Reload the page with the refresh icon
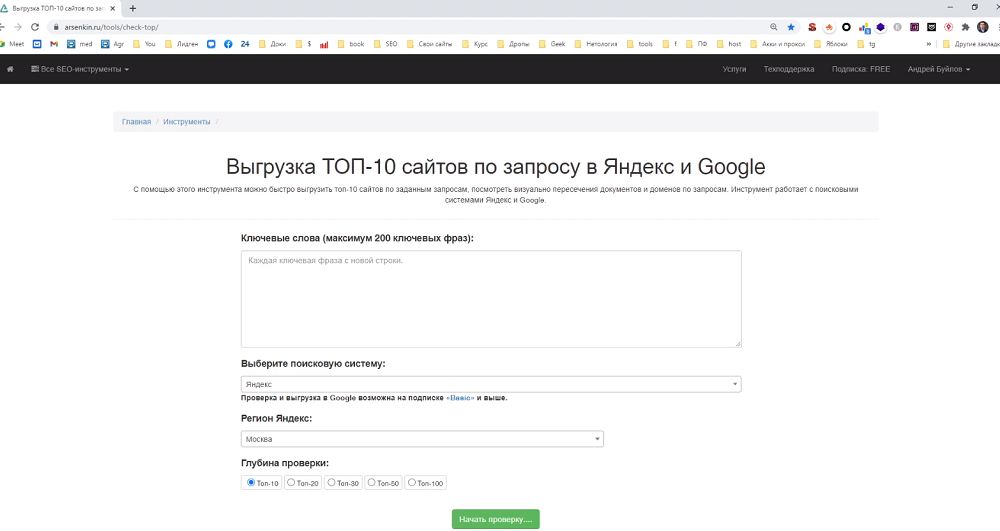 pyautogui.click(x=35, y=27)
